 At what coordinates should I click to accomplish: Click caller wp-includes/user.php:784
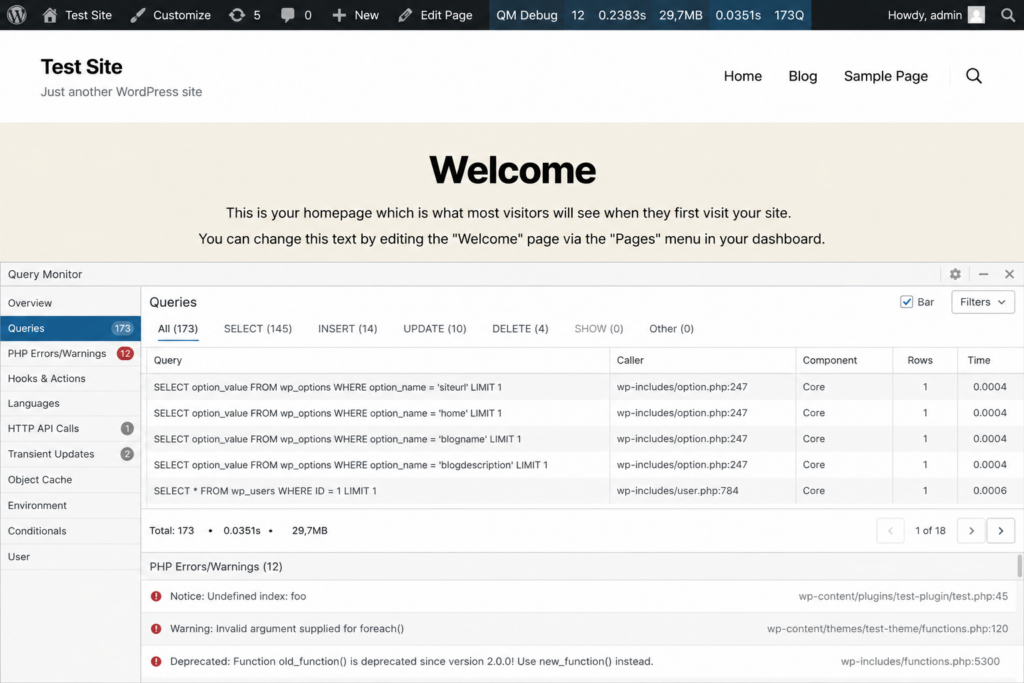(677, 490)
